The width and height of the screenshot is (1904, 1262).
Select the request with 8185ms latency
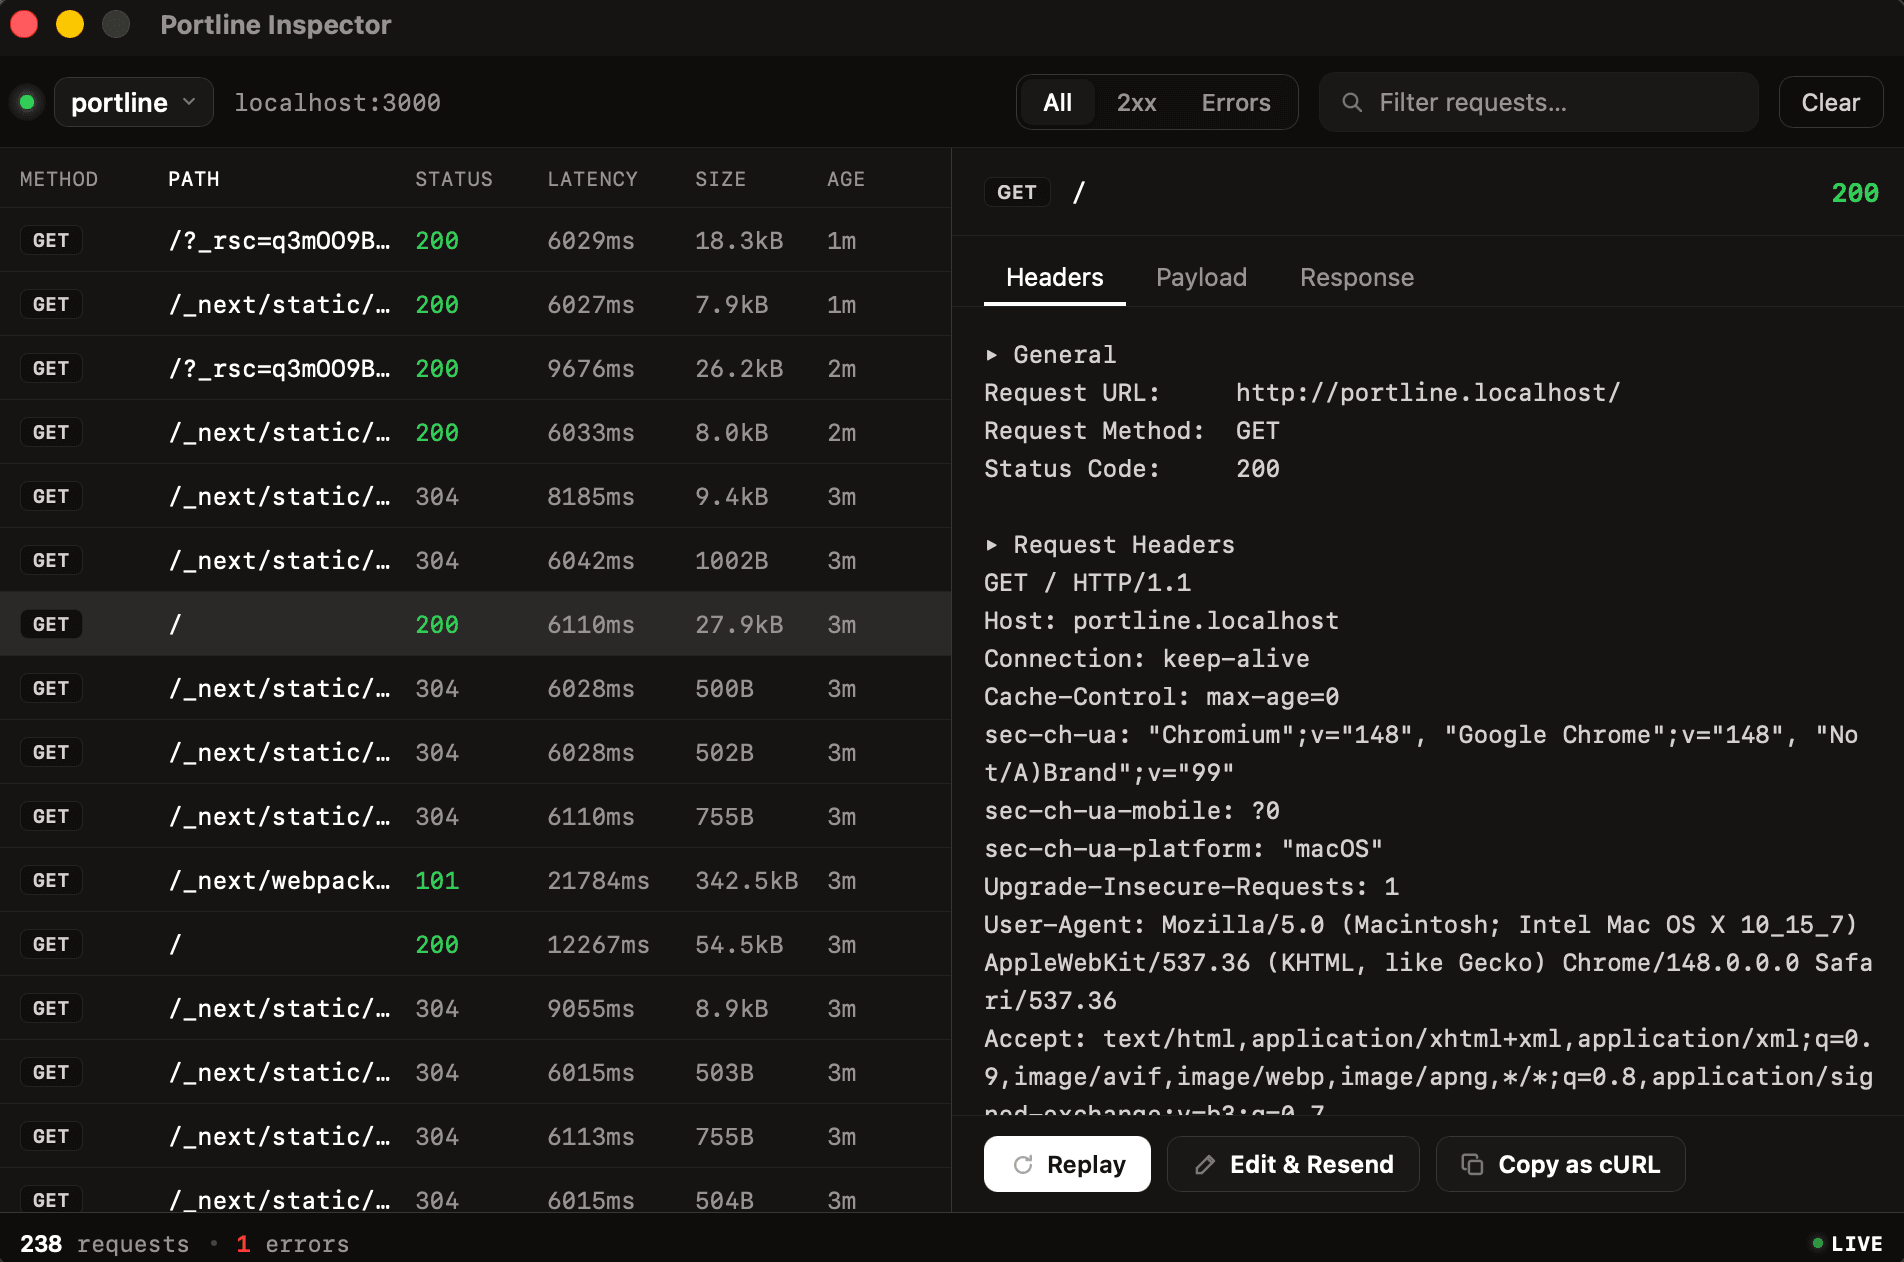click(475, 496)
